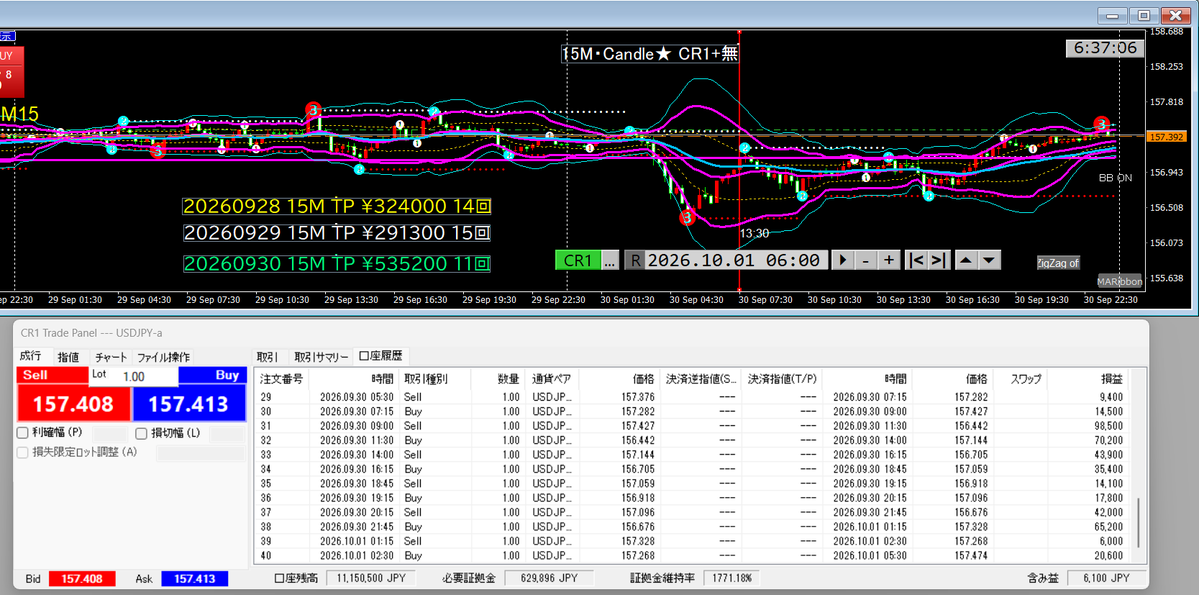Slow replay with the minus button
The width and height of the screenshot is (1199, 595).
point(866,260)
